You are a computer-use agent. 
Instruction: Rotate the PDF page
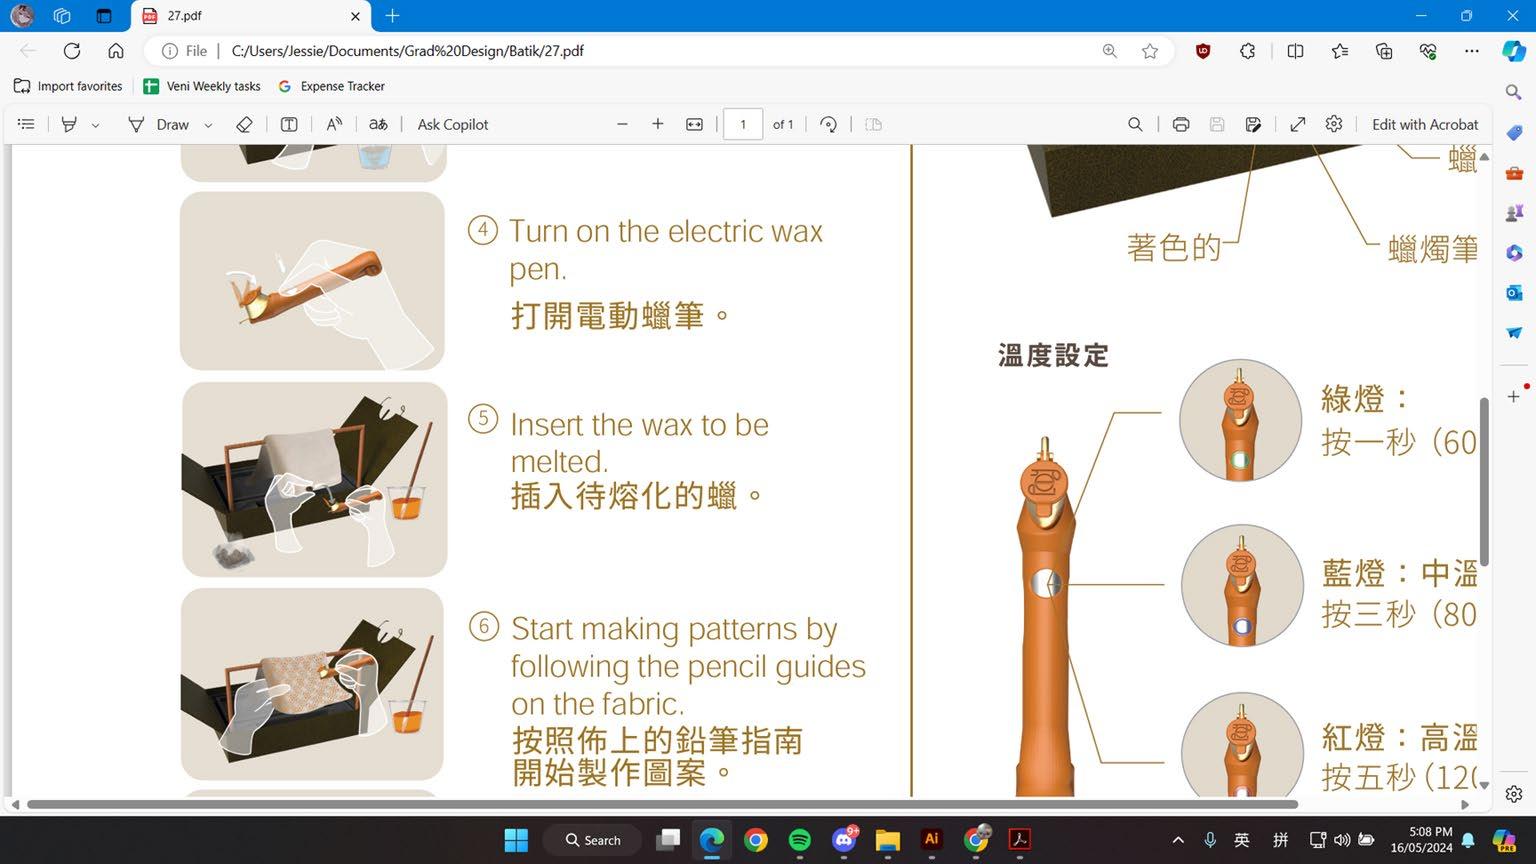point(828,124)
